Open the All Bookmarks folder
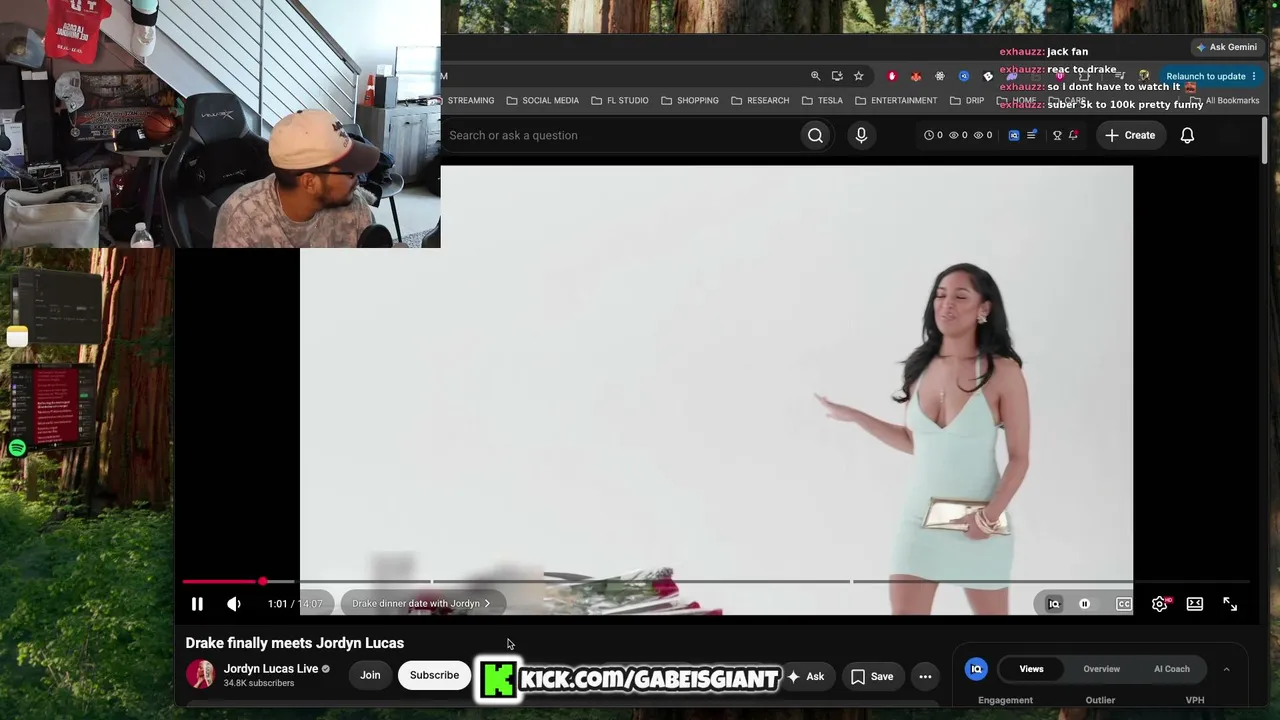 pos(1224,100)
